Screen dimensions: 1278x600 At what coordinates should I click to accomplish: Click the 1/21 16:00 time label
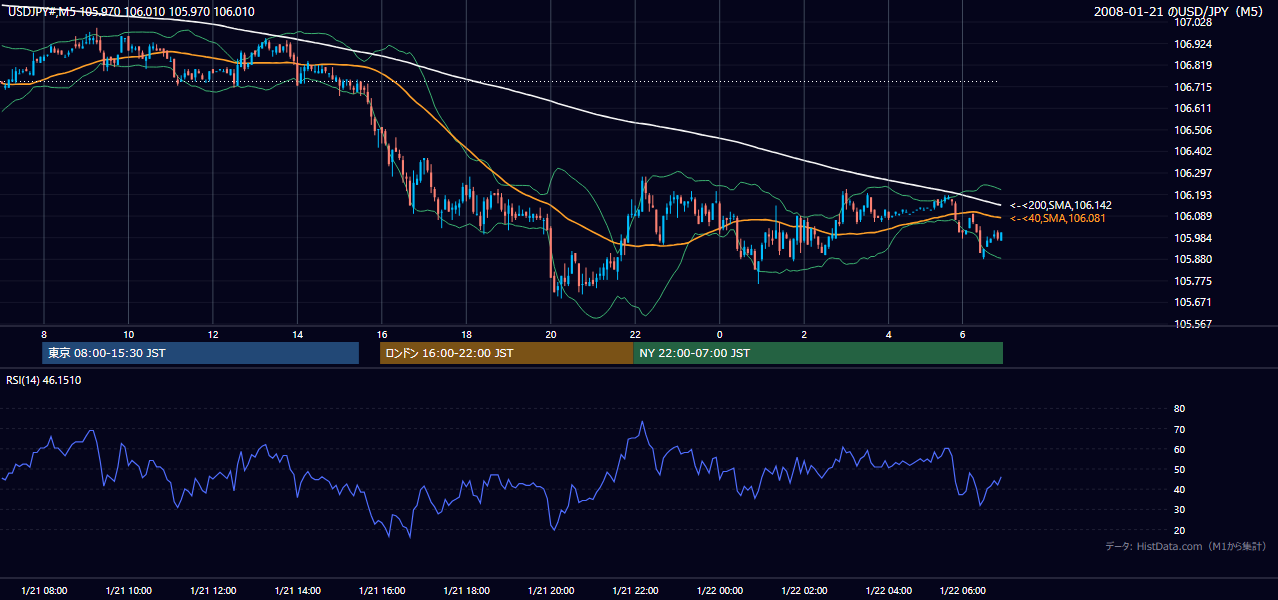tap(382, 591)
